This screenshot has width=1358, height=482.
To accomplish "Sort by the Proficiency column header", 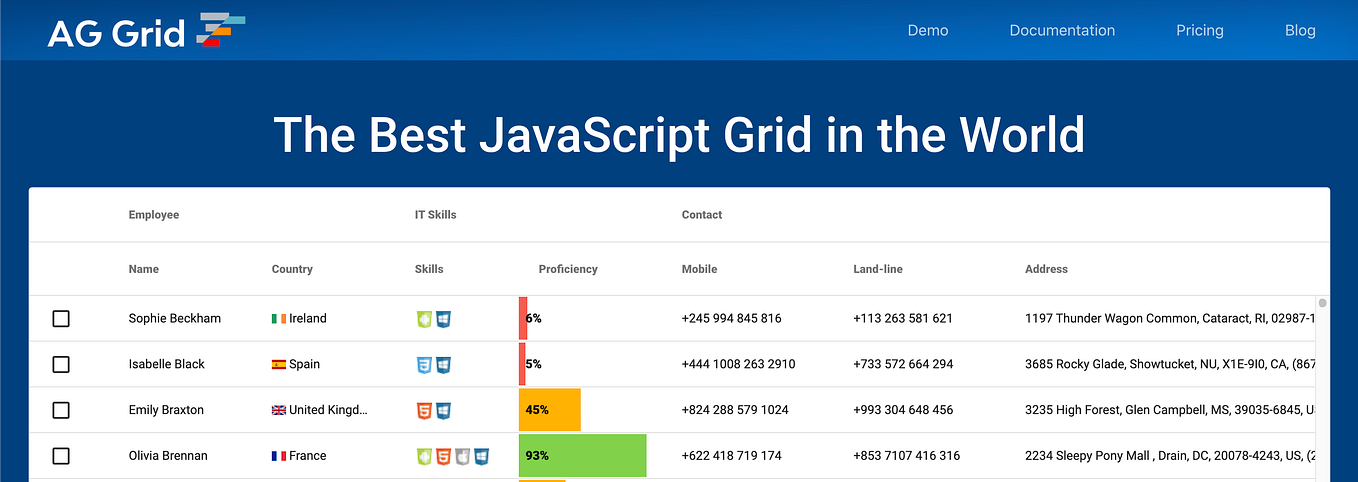I will 568,269.
